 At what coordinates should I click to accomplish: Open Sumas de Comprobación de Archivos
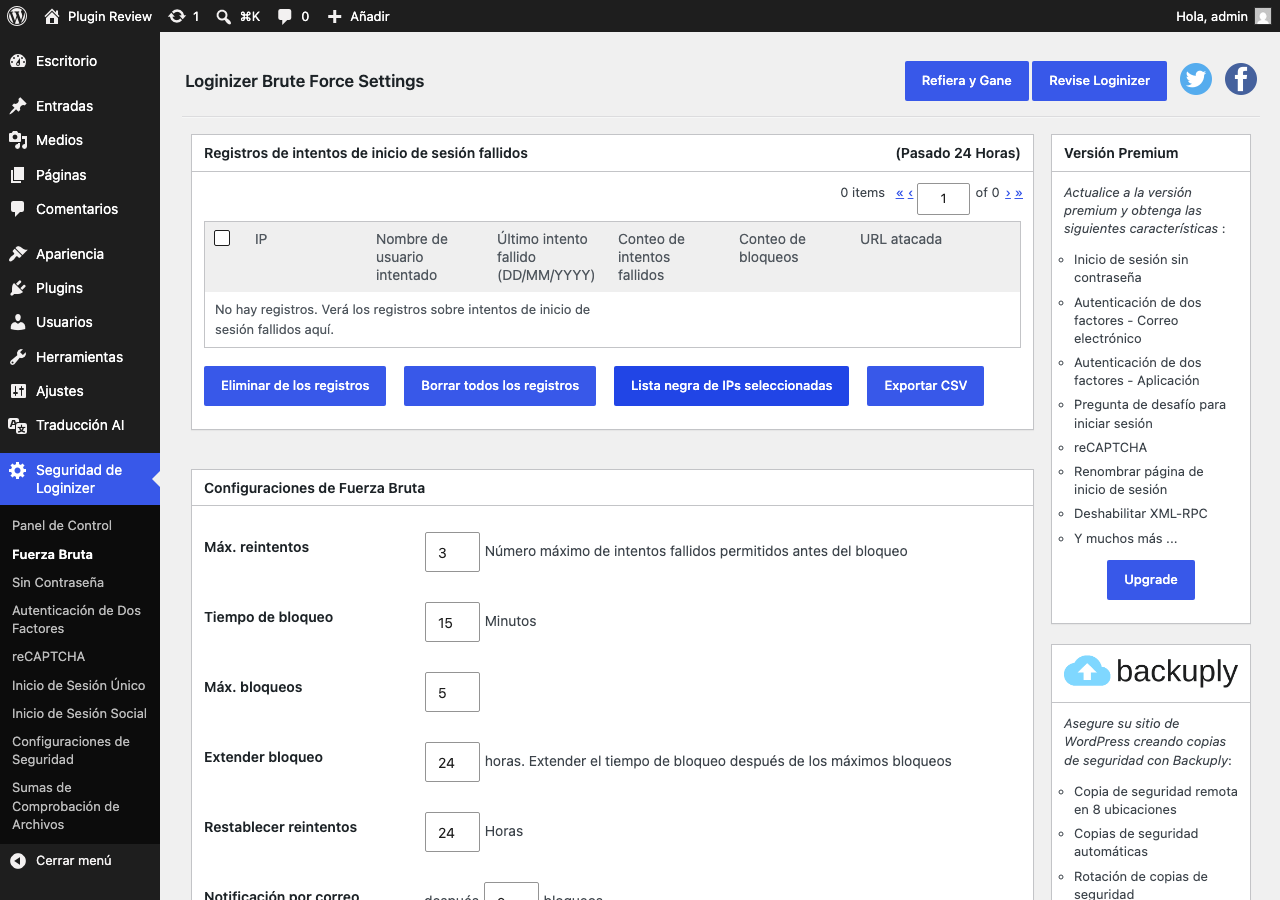point(66,806)
